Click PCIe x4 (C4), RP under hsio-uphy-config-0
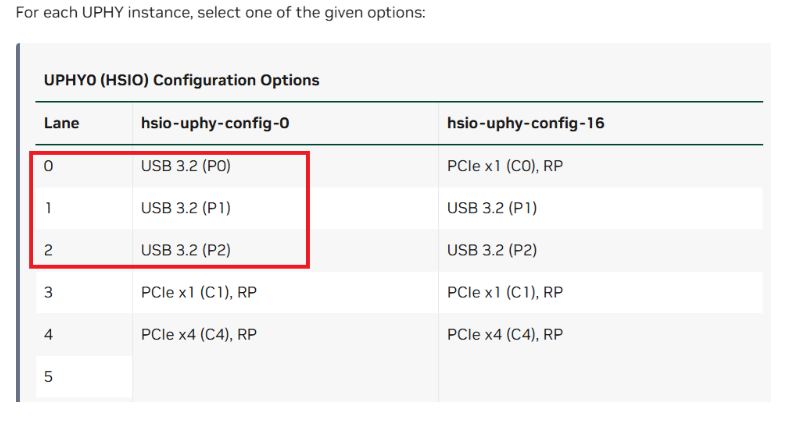The width and height of the screenshot is (797, 422). coord(199,334)
